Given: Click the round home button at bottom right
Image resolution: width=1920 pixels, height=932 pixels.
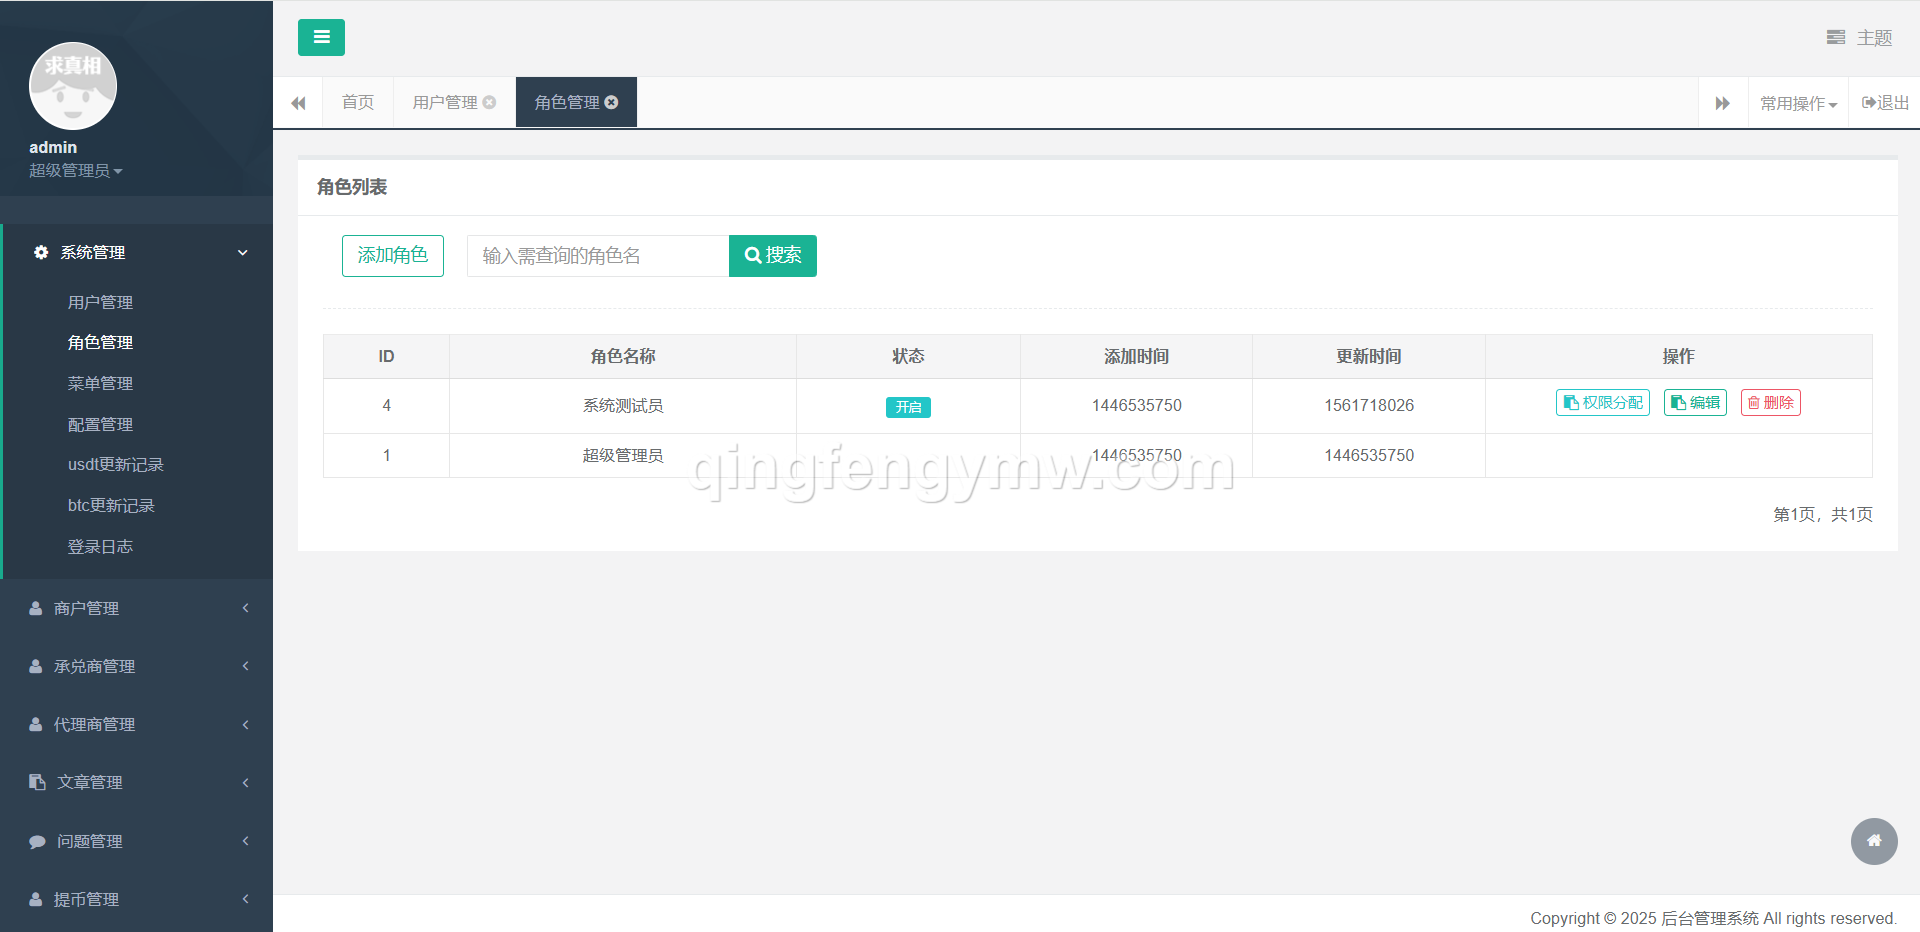Looking at the screenshot, I should click(1874, 841).
